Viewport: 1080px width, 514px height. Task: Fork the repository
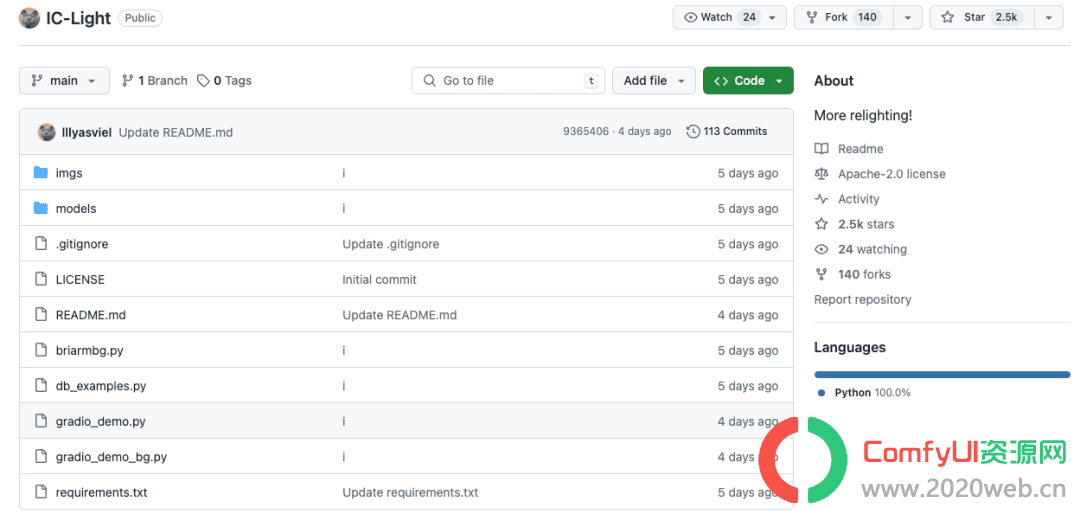(844, 17)
